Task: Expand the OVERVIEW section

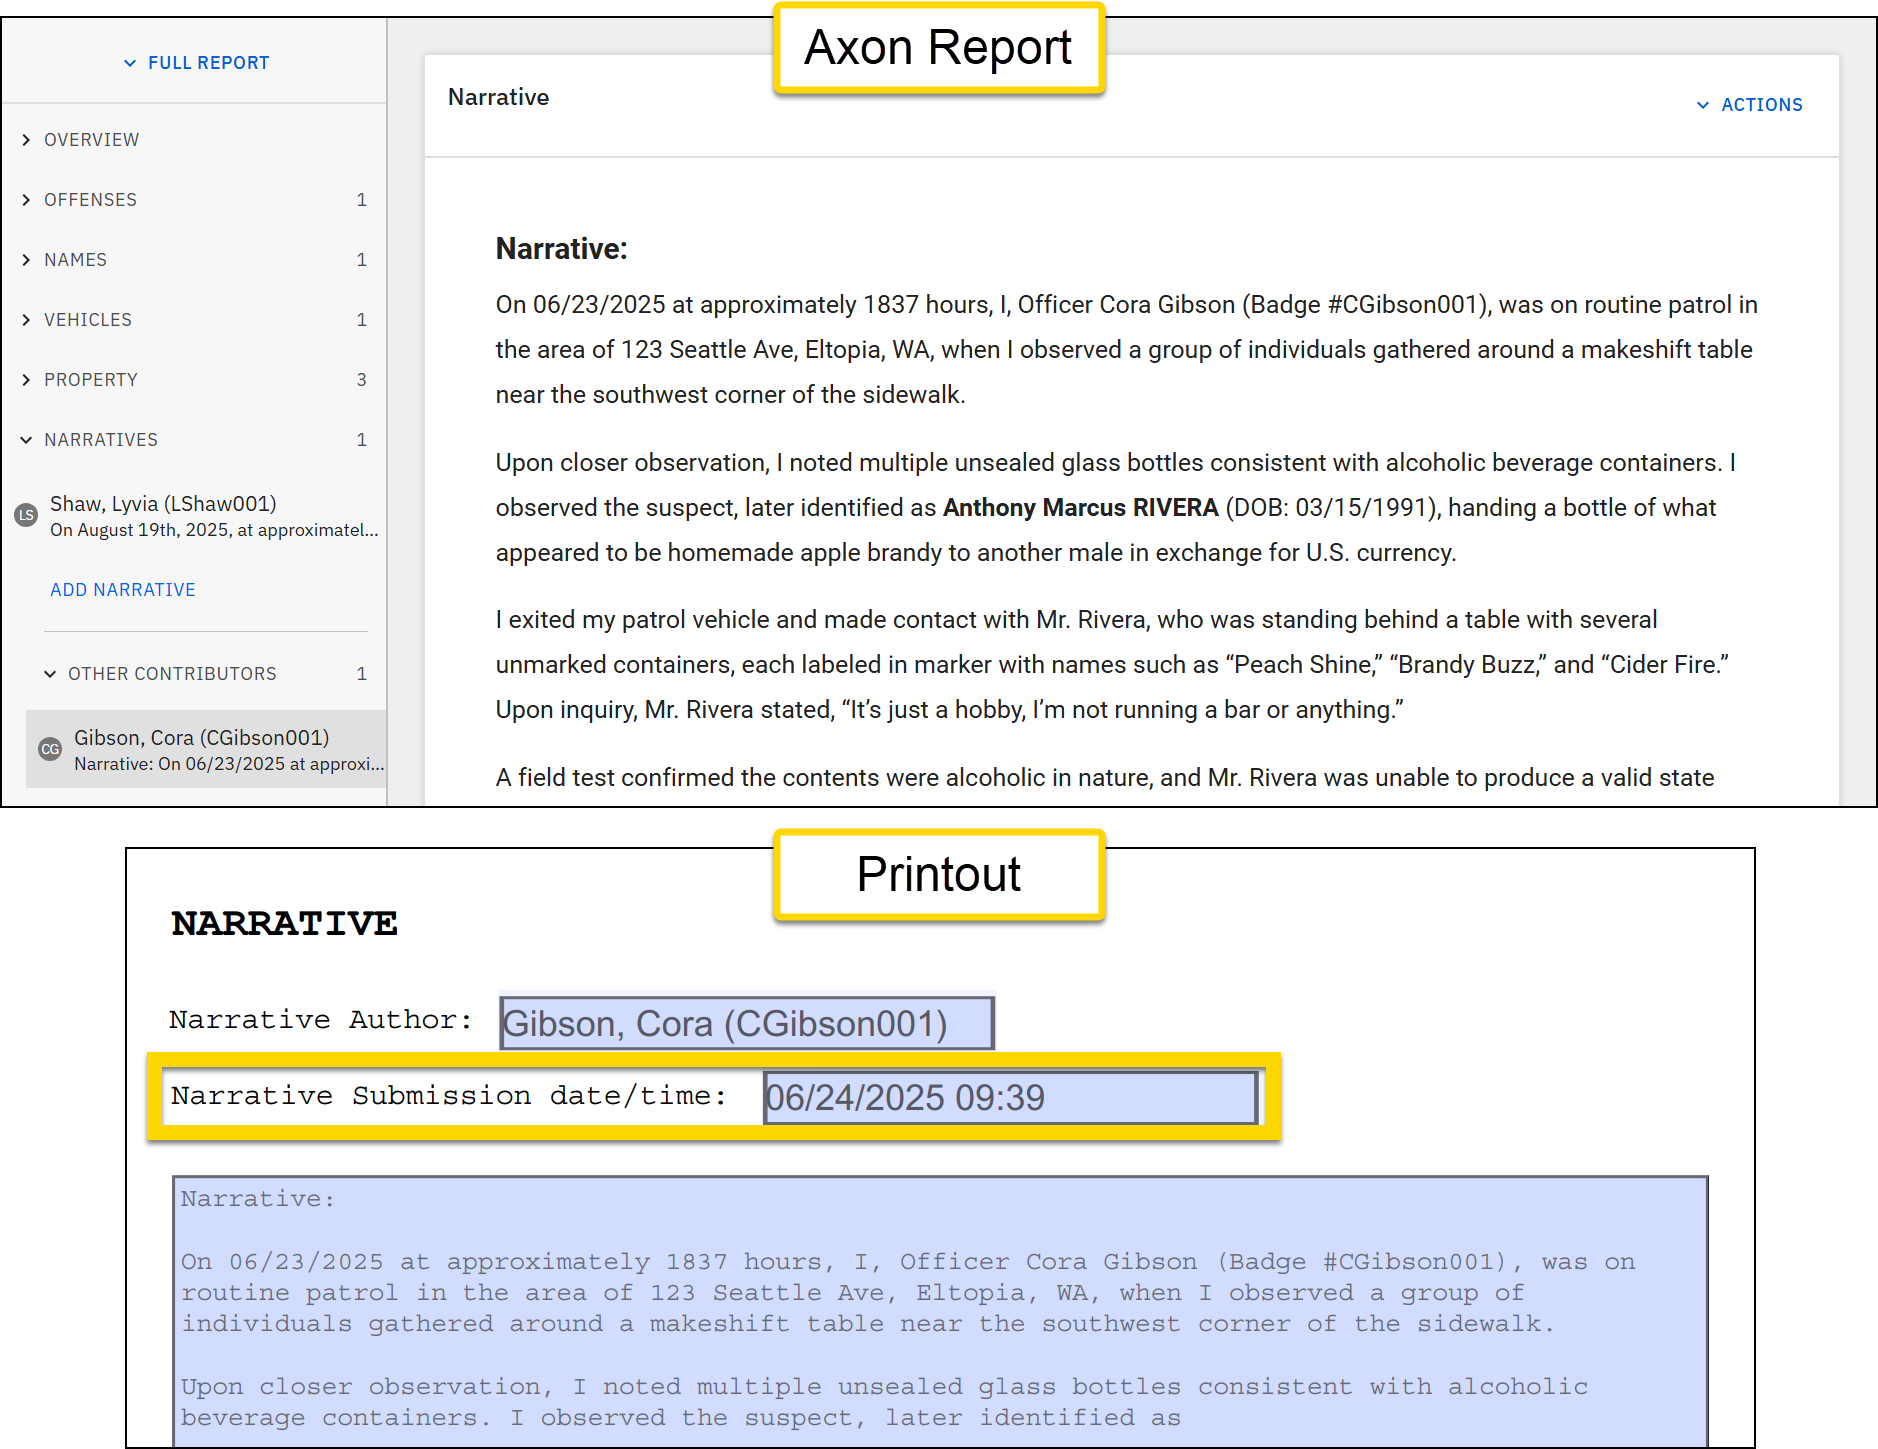Action: tap(92, 139)
